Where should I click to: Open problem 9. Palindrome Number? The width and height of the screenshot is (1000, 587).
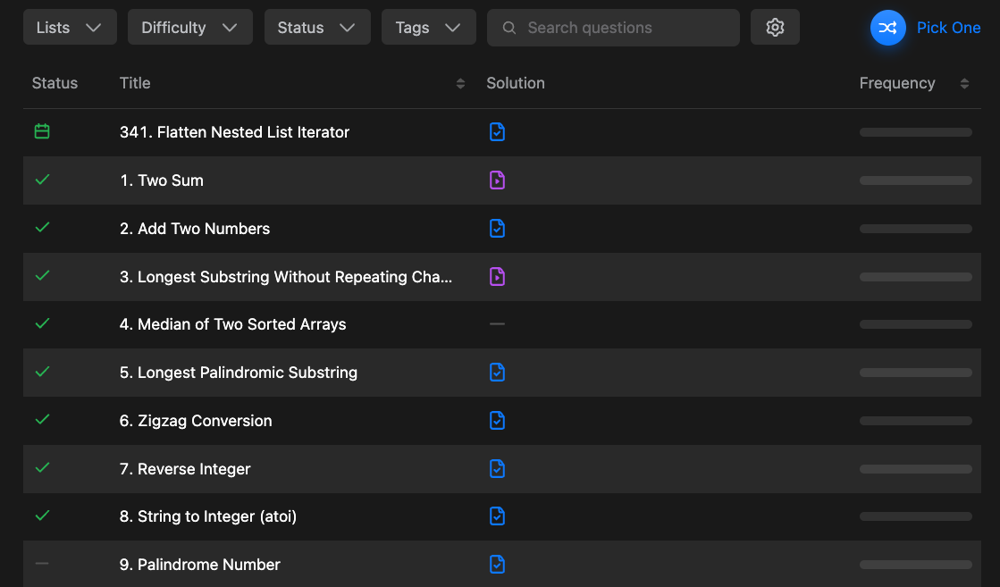pyautogui.click(x=200, y=565)
